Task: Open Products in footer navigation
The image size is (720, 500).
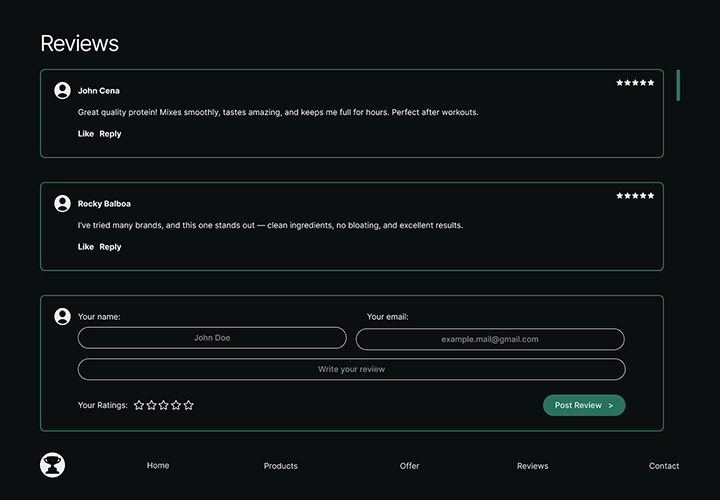Action: pyautogui.click(x=281, y=466)
